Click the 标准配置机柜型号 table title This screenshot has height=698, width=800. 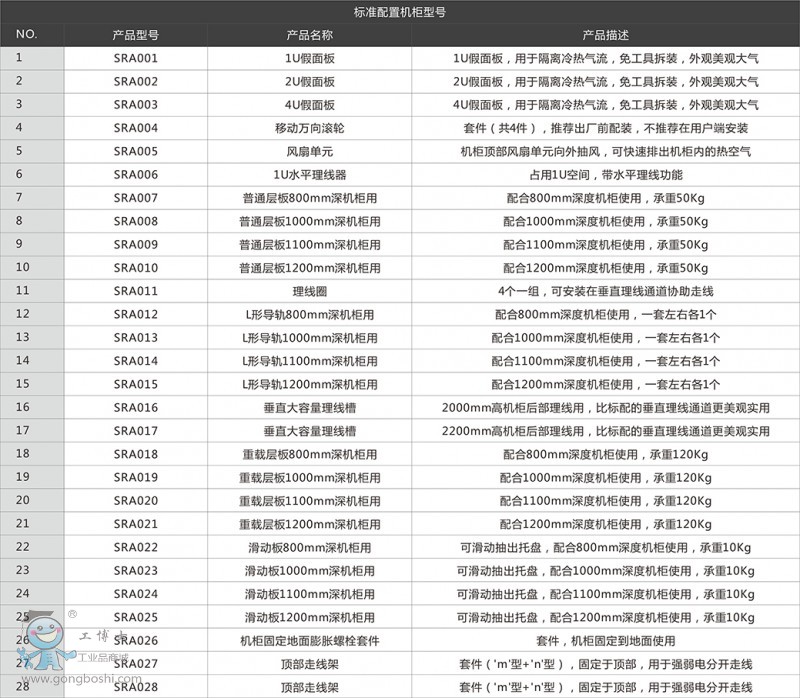tap(399, 12)
